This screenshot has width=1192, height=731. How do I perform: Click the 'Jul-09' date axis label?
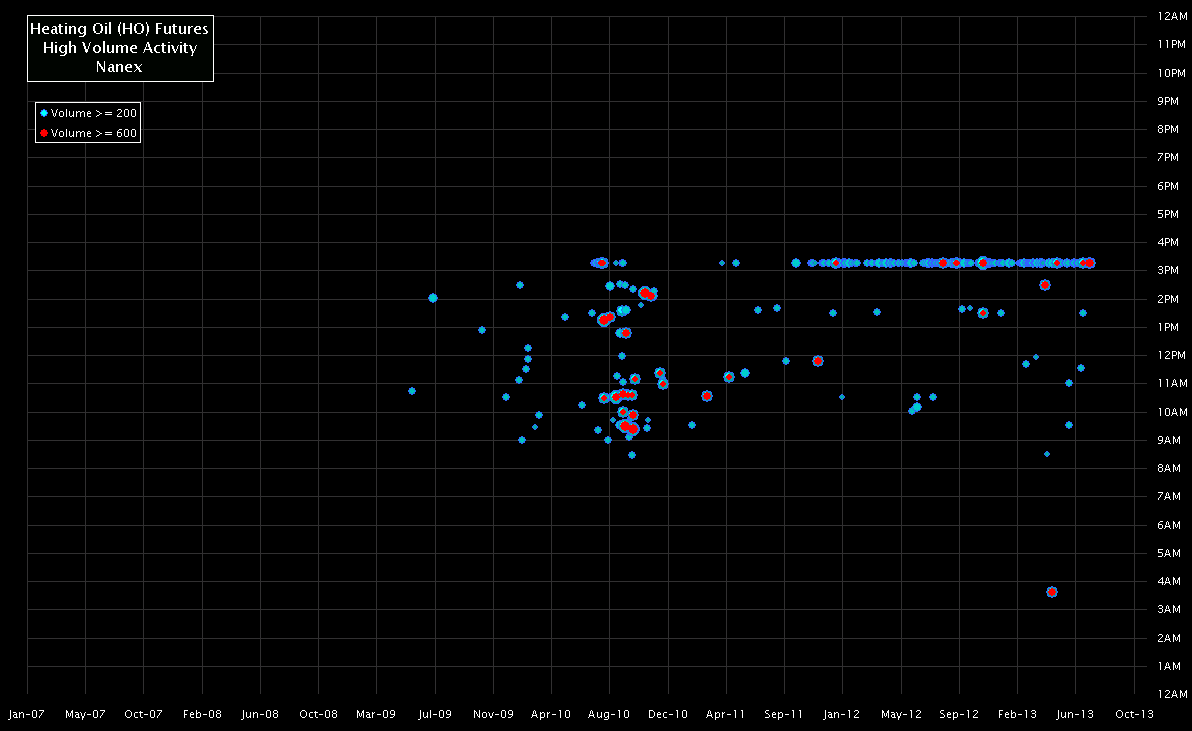pyautogui.click(x=435, y=714)
